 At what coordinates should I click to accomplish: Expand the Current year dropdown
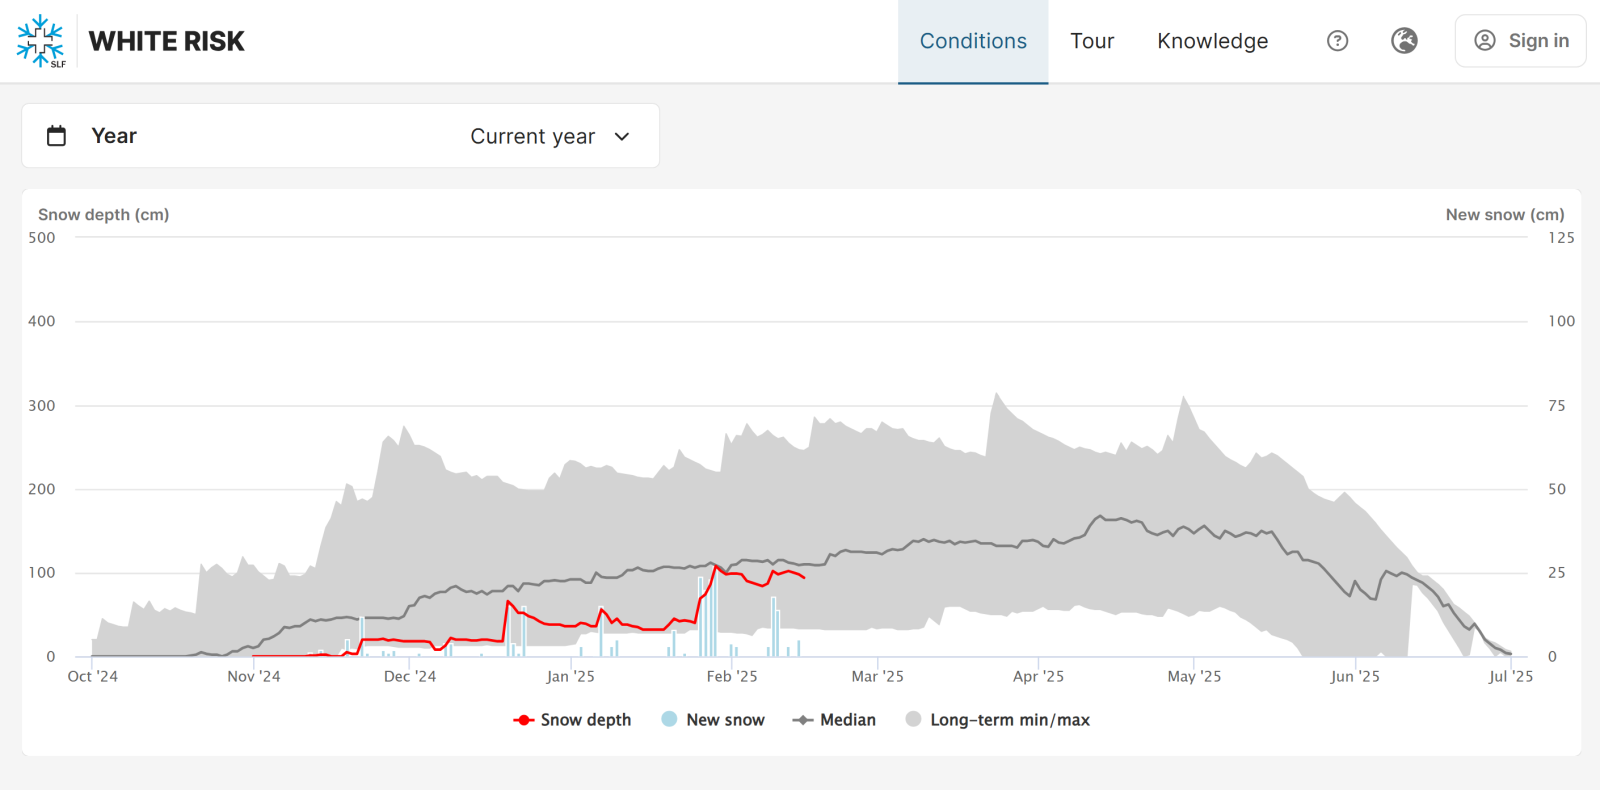pos(532,136)
